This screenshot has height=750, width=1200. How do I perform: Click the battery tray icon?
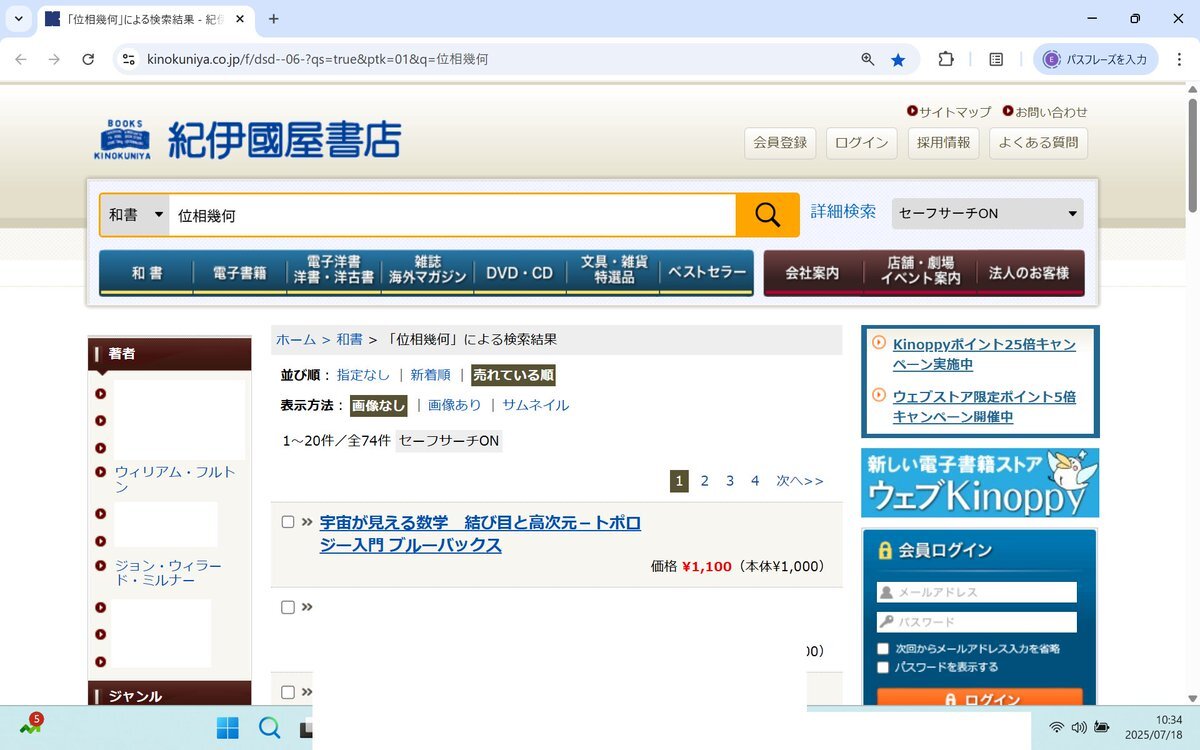(1102, 727)
